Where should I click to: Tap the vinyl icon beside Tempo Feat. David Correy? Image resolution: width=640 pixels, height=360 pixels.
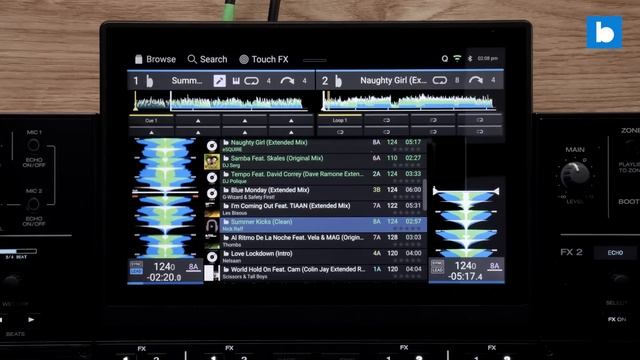(x=212, y=178)
